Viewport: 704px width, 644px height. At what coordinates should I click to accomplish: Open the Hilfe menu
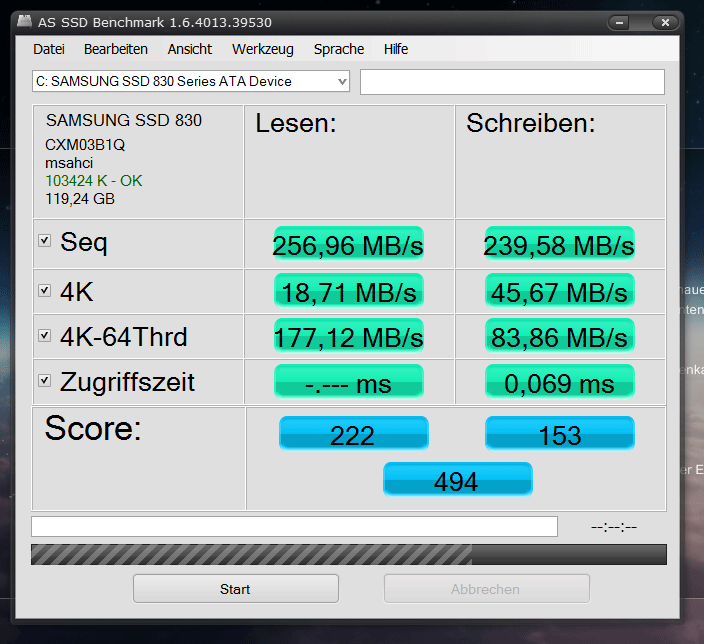[396, 49]
